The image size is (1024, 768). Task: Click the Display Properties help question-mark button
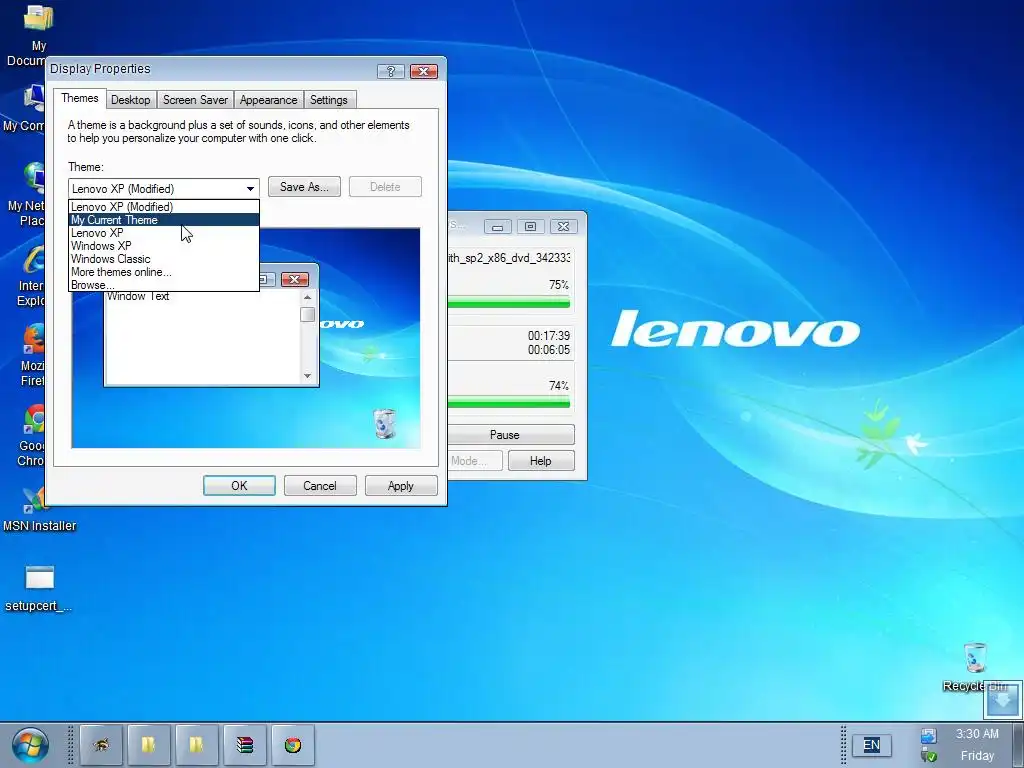(391, 71)
